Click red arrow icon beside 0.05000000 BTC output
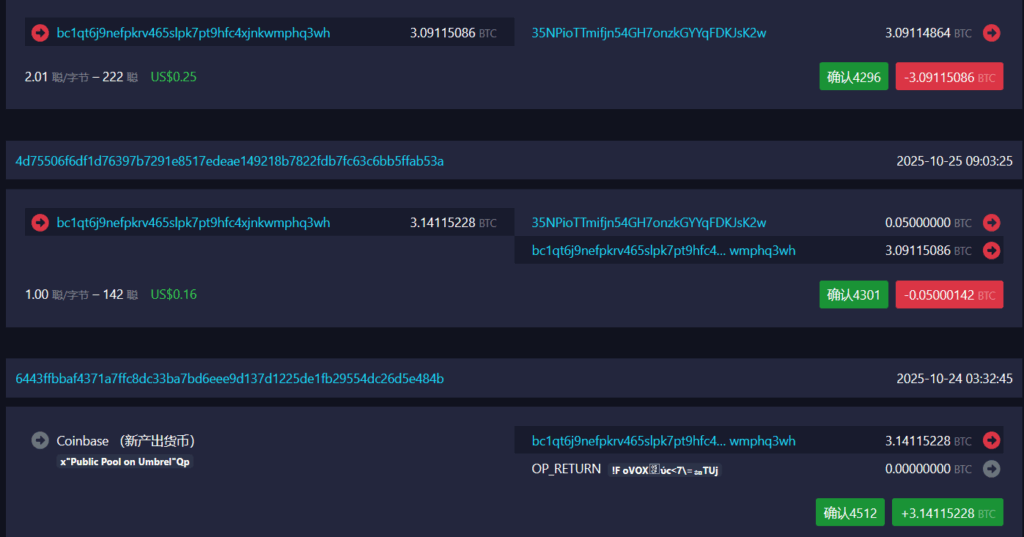This screenshot has width=1024, height=537. (991, 222)
